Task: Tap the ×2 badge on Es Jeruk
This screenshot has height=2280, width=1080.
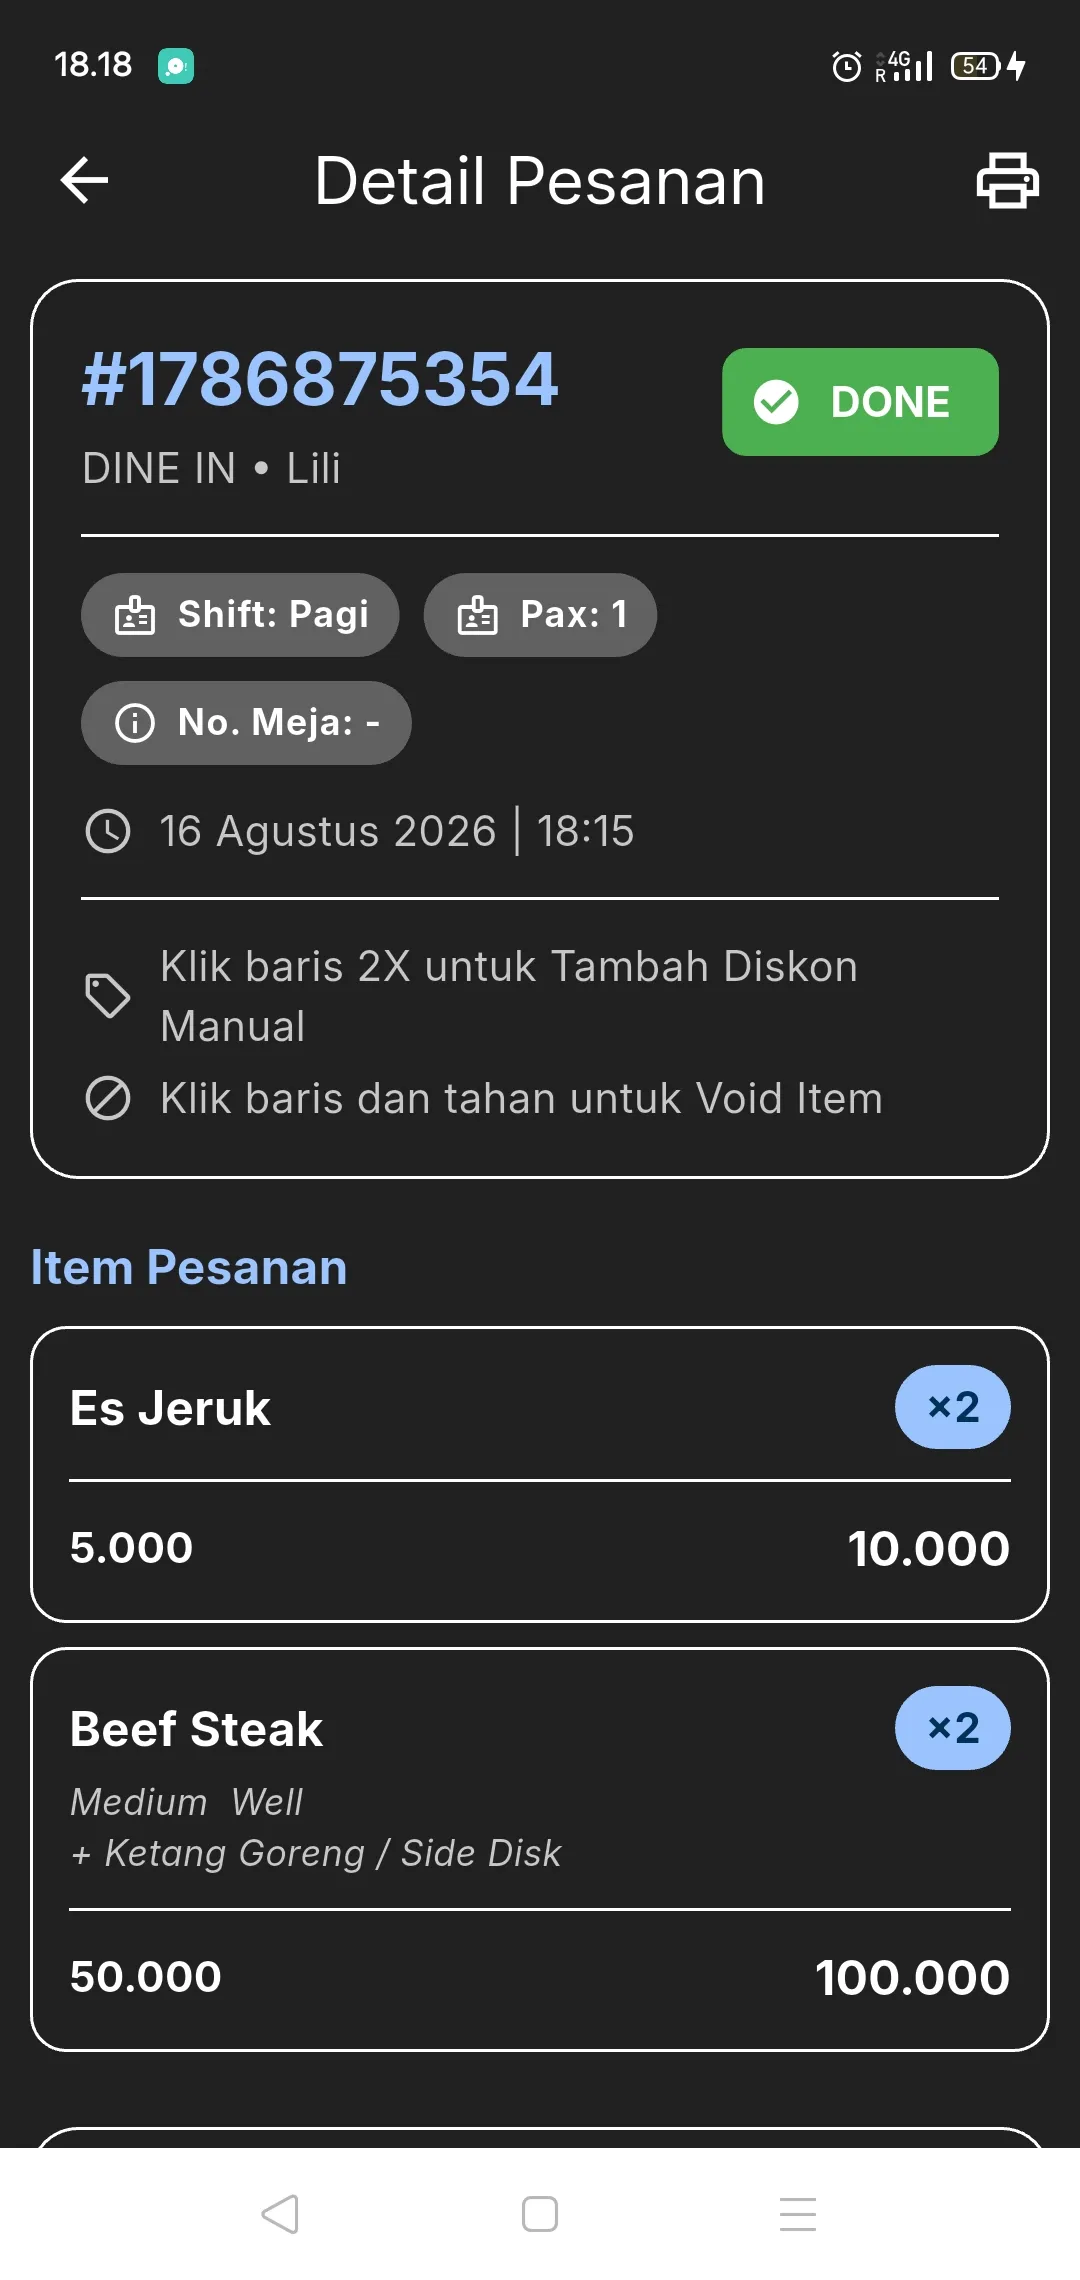Action: [952, 1407]
